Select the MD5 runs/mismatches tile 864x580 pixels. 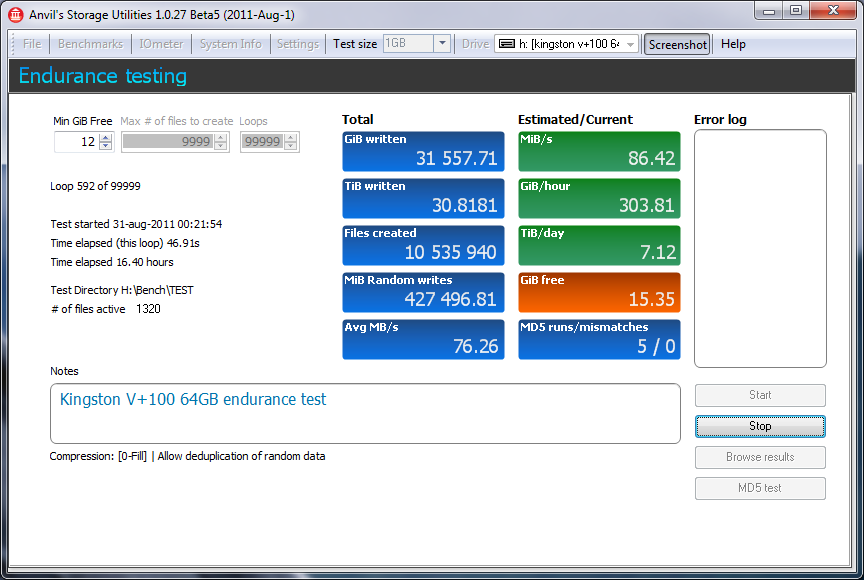[x=599, y=339]
